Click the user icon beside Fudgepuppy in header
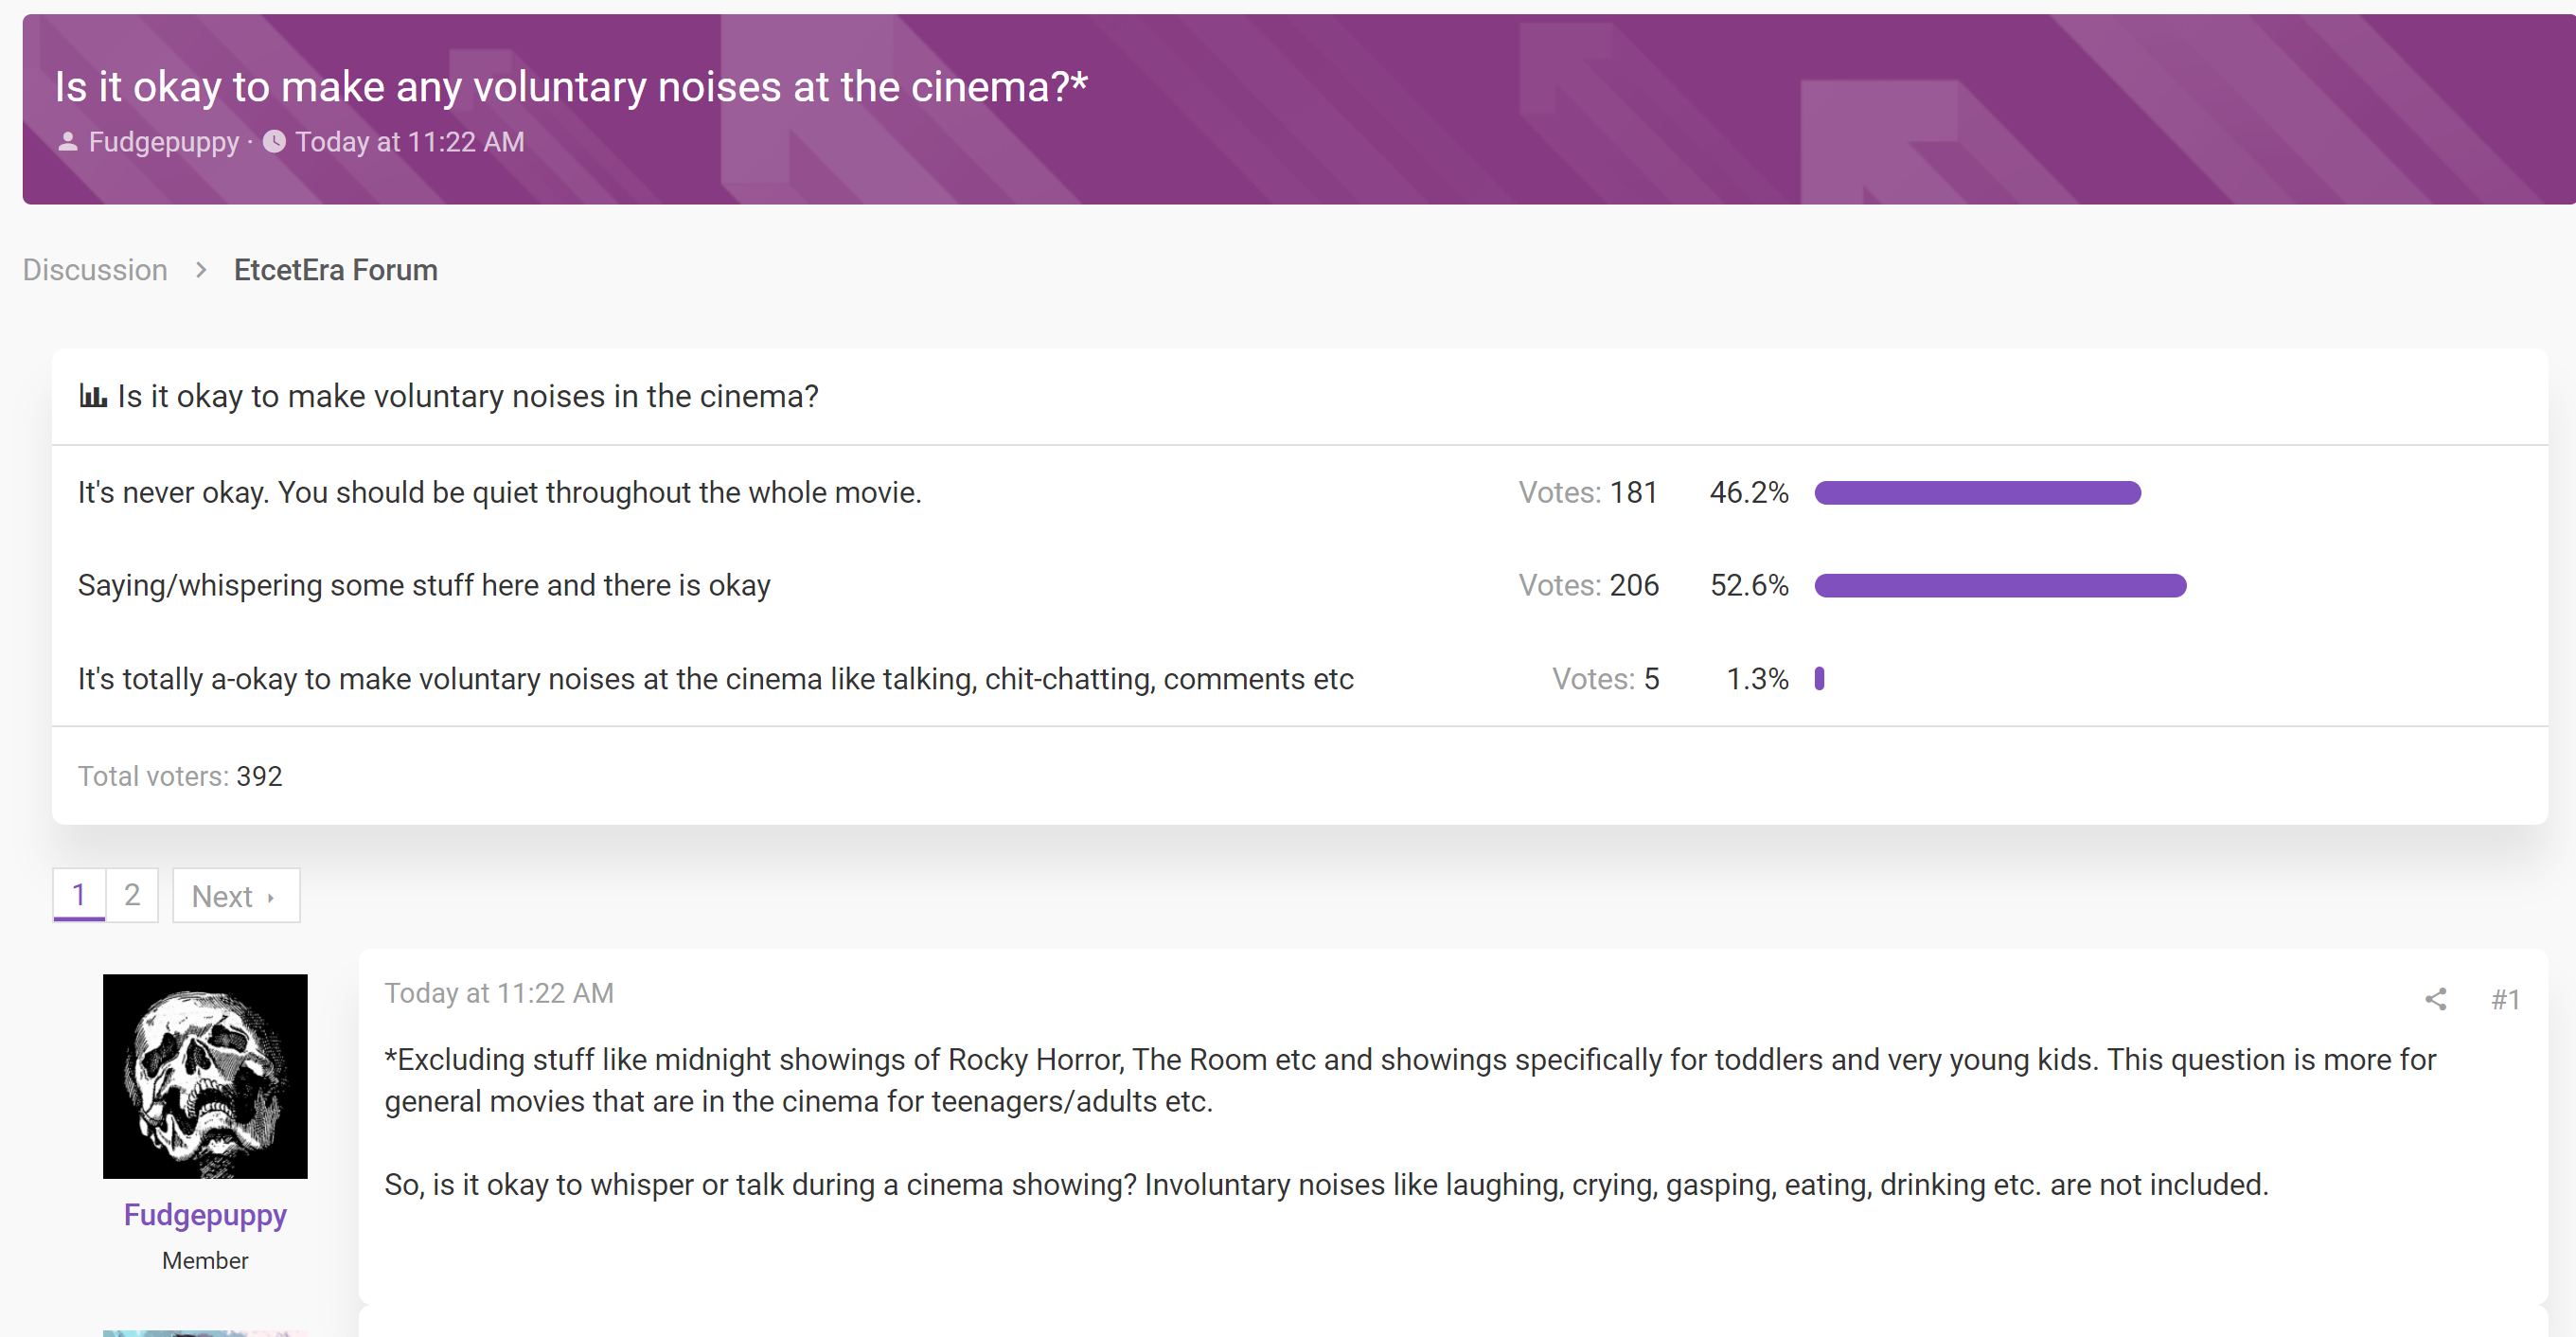2576x1337 pixels. (x=67, y=142)
